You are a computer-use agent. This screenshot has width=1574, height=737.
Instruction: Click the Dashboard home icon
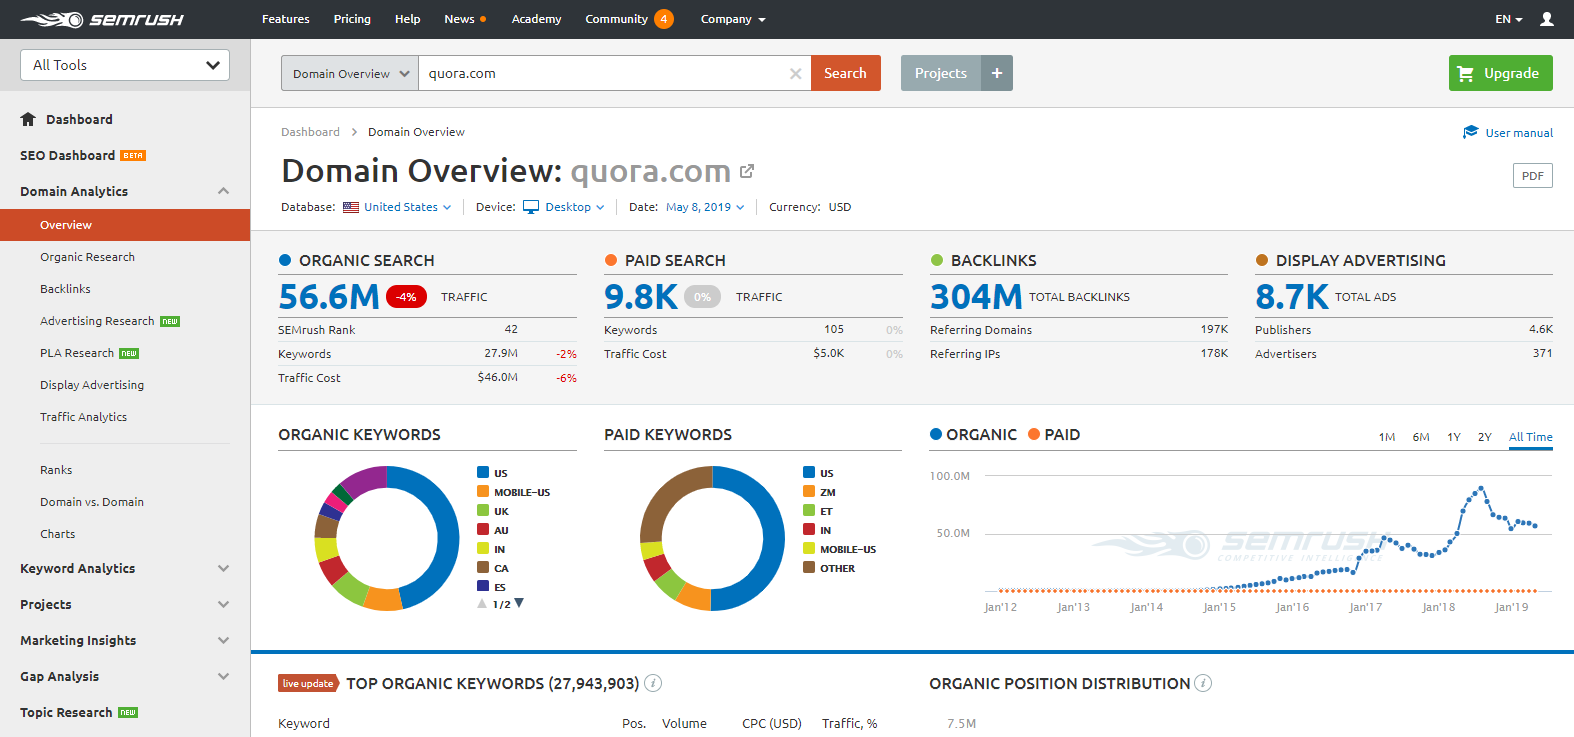coord(28,119)
